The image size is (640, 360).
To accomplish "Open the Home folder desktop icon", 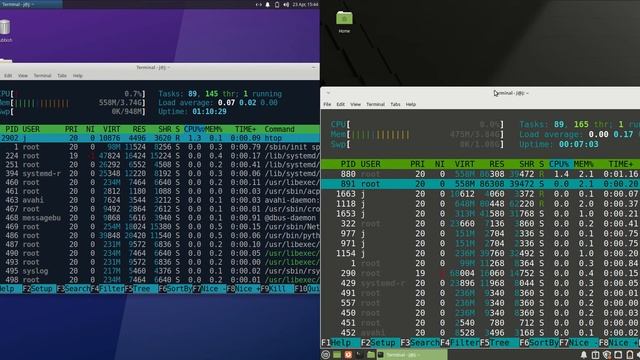I will point(344,22).
